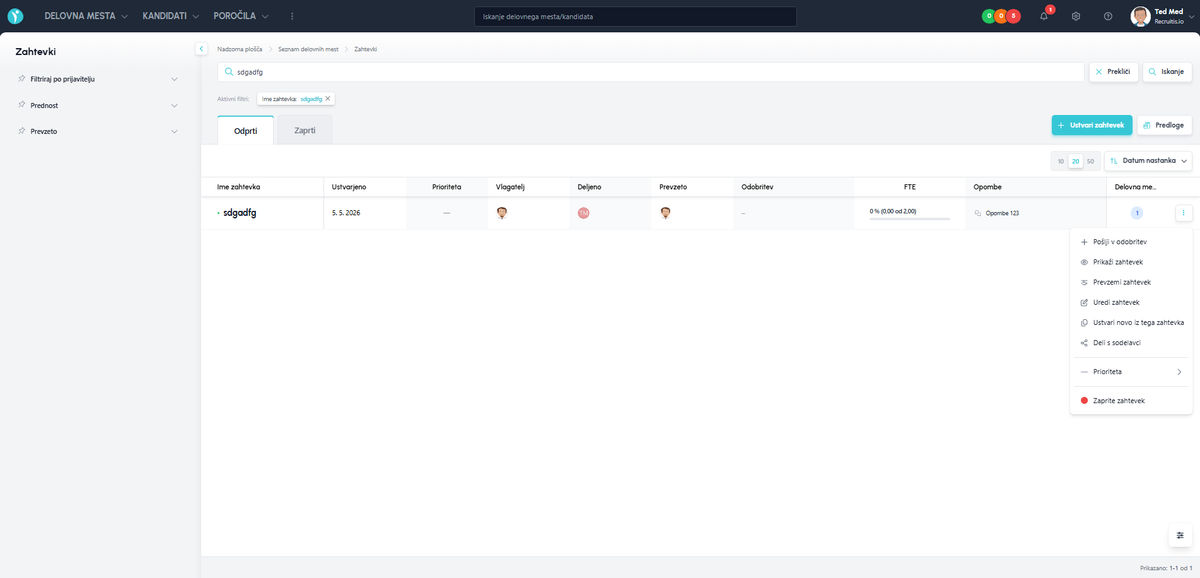
Task: Switch to the Zaprti tab
Action: (x=305, y=130)
